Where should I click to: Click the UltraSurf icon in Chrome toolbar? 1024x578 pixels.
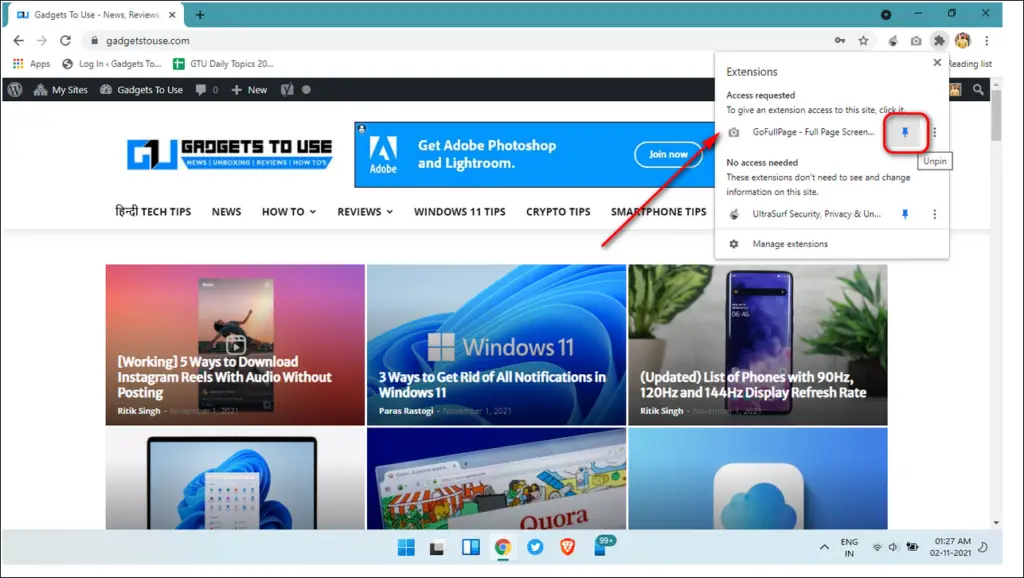pyautogui.click(x=893, y=40)
